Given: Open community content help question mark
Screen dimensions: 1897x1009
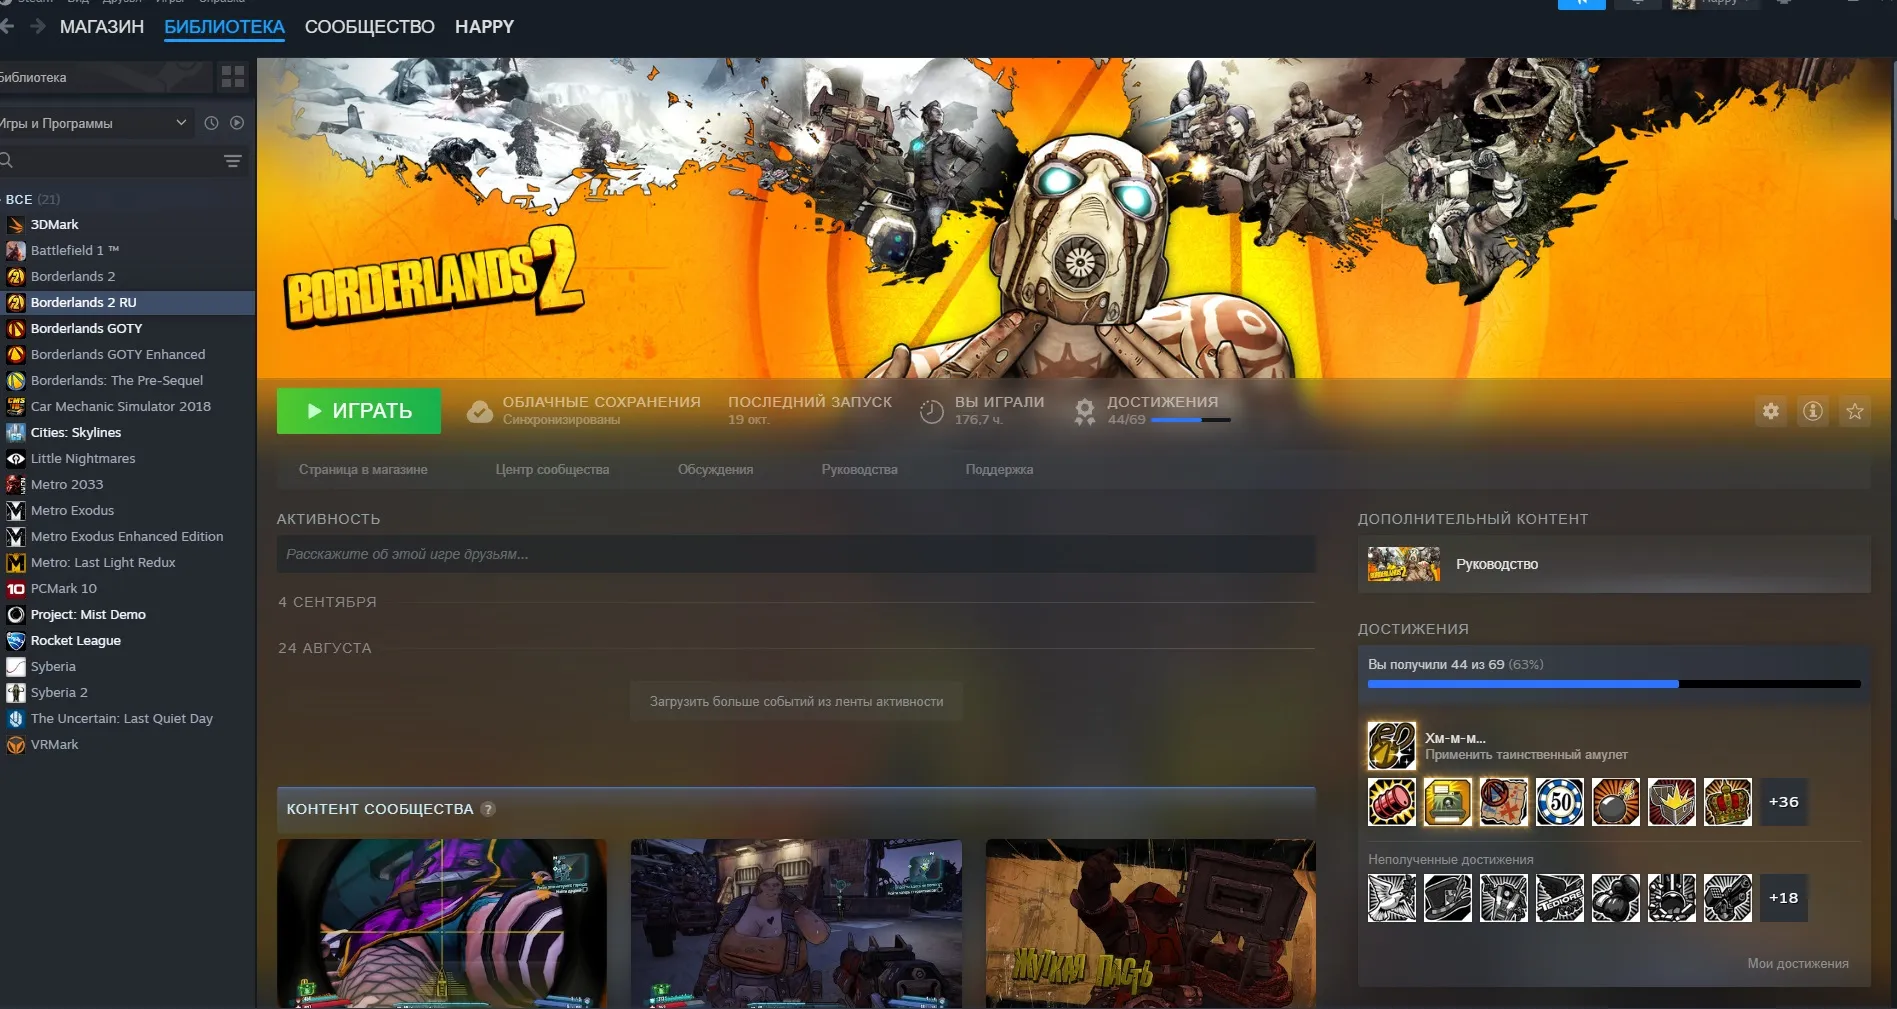Looking at the screenshot, I should [488, 809].
